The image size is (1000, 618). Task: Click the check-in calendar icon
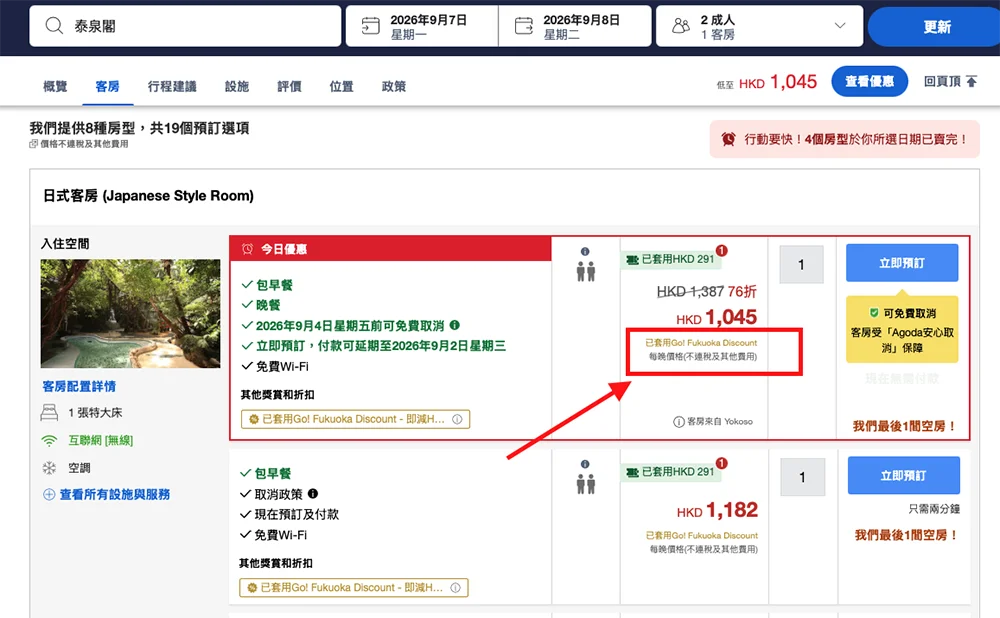pyautogui.click(x=371, y=26)
